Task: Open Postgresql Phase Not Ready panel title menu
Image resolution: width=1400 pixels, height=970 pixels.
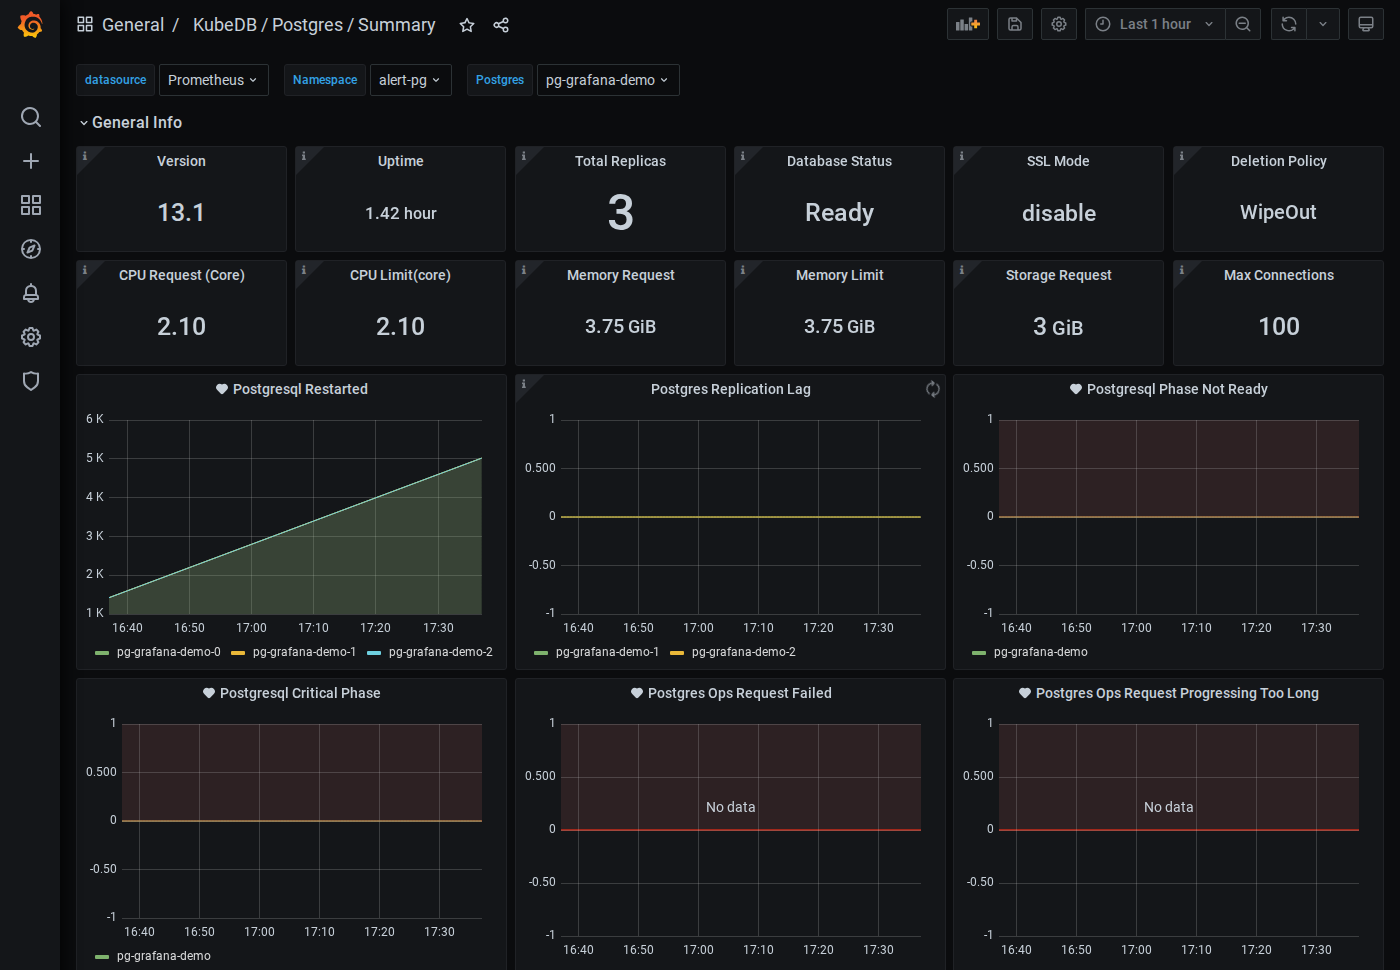Action: (1177, 389)
